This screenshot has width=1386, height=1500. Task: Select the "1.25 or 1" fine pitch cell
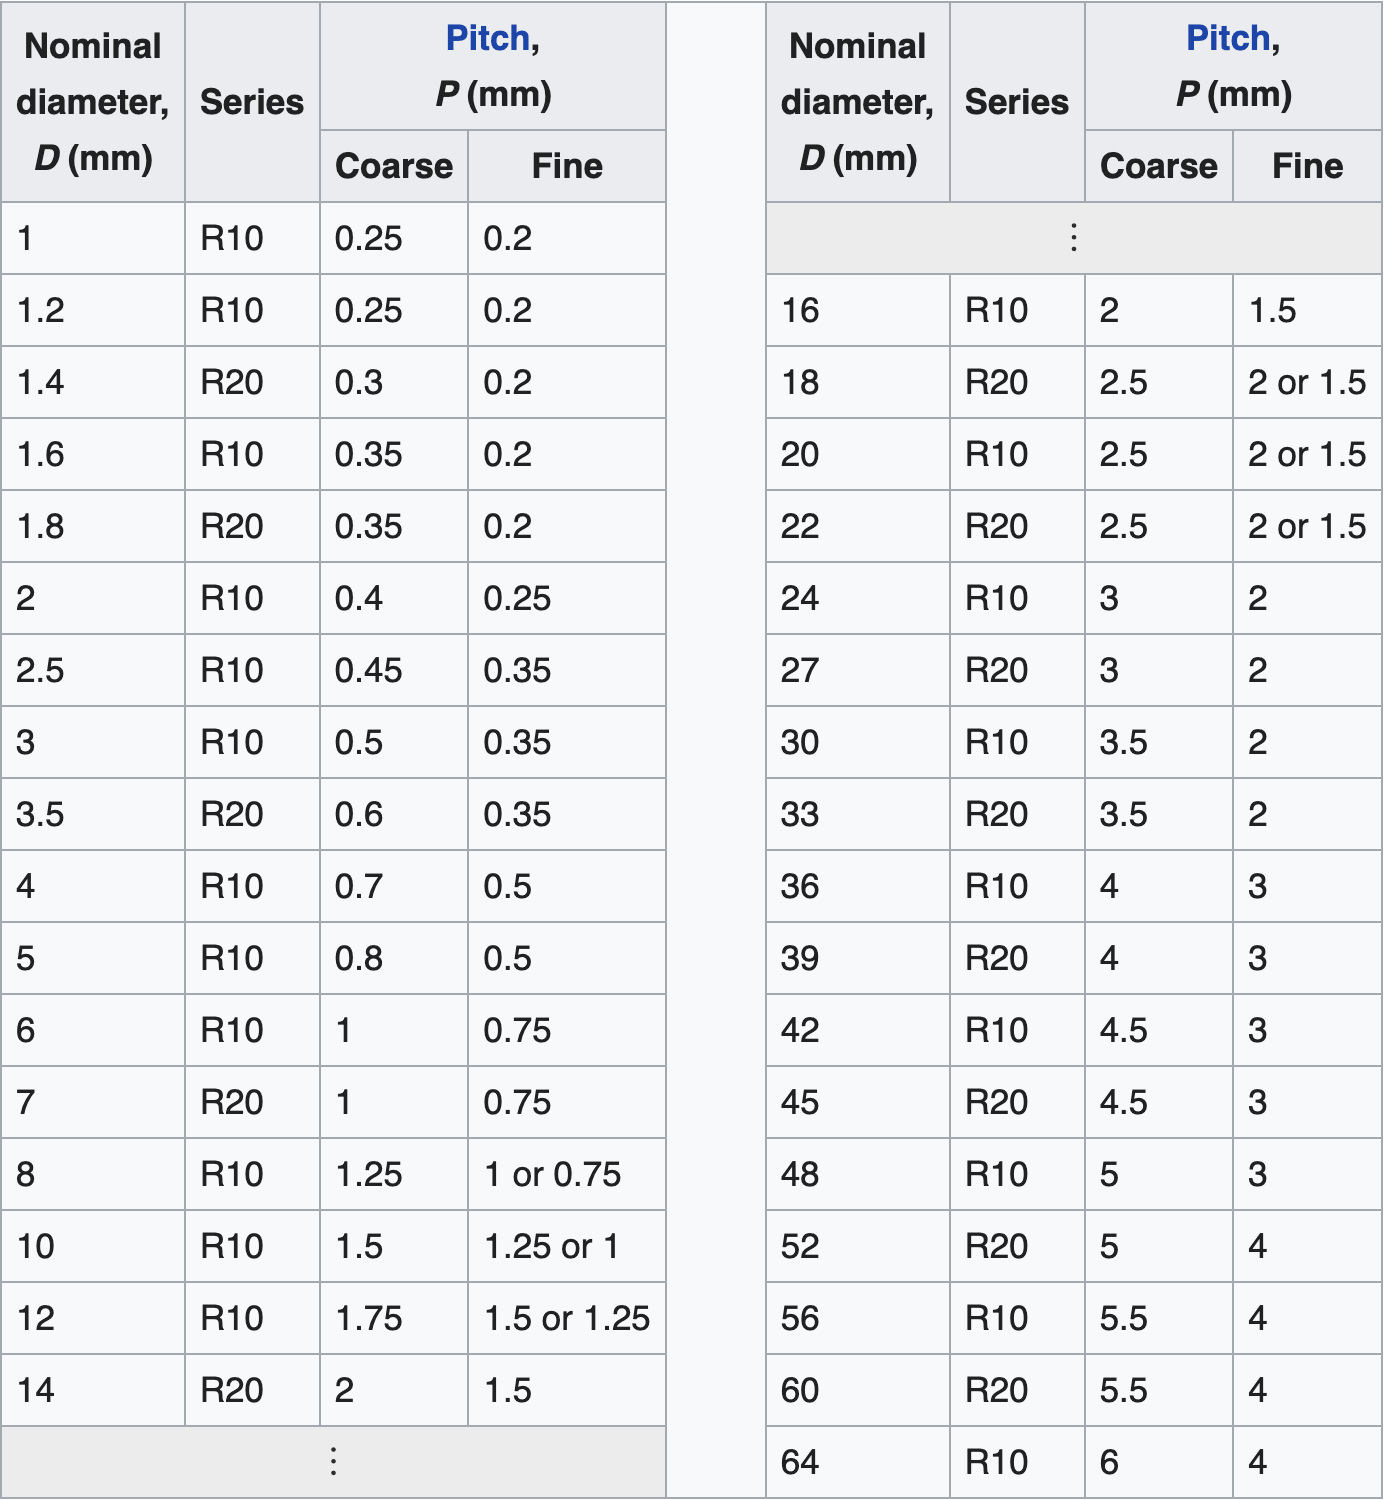[551, 1246]
